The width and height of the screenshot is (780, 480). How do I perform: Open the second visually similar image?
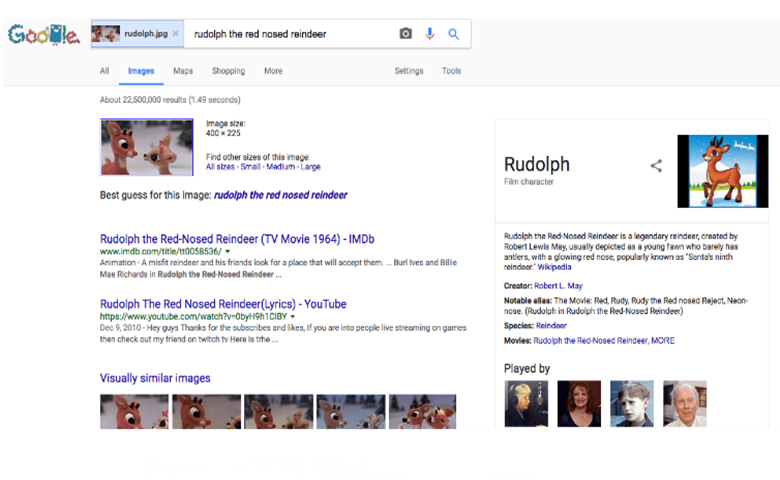coord(206,411)
